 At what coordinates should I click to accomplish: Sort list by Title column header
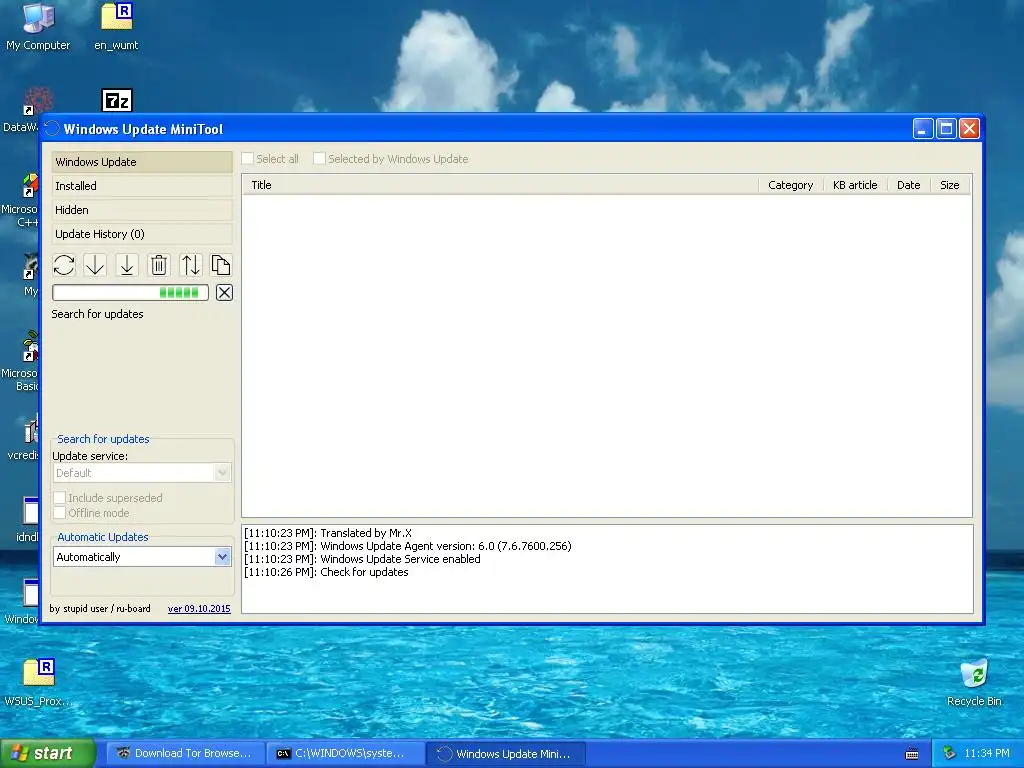[500, 185]
